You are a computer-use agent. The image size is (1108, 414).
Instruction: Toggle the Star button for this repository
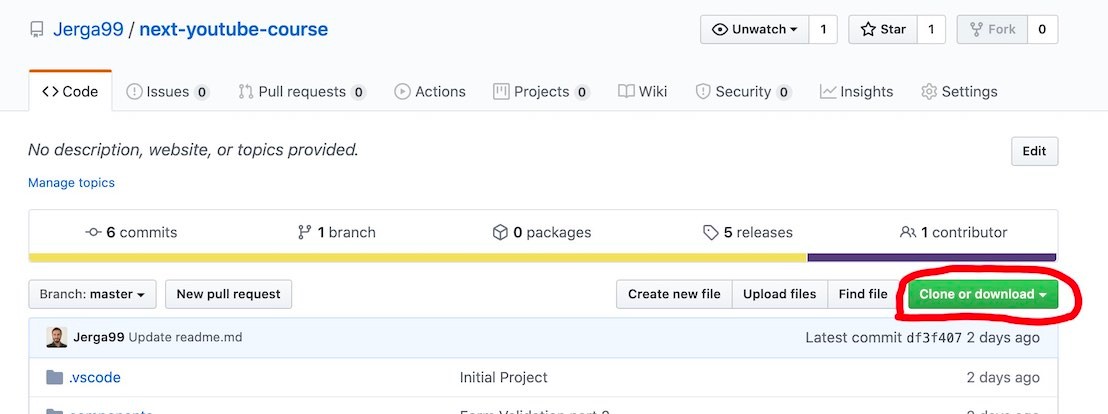click(x=880, y=30)
